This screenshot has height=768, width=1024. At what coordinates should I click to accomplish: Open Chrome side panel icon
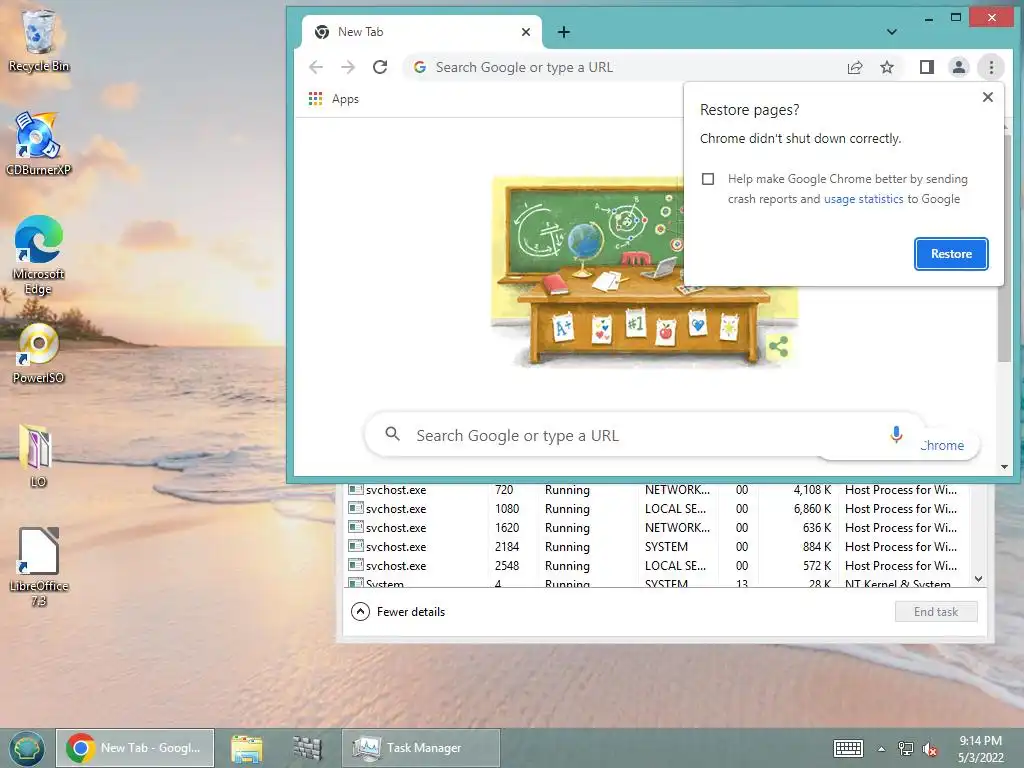[x=927, y=67]
